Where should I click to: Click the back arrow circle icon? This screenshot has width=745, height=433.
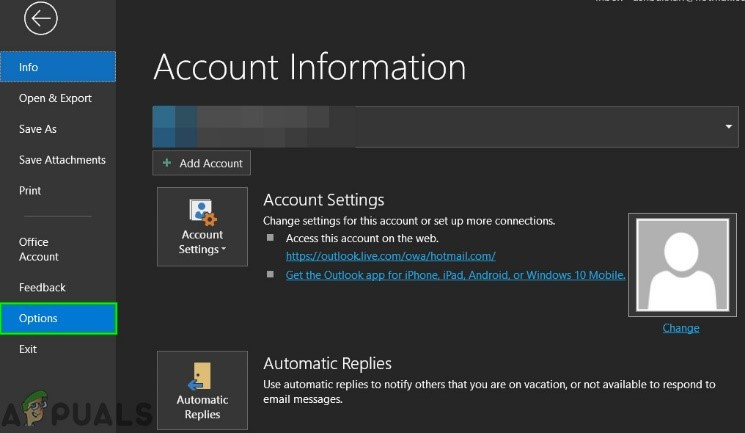41,18
